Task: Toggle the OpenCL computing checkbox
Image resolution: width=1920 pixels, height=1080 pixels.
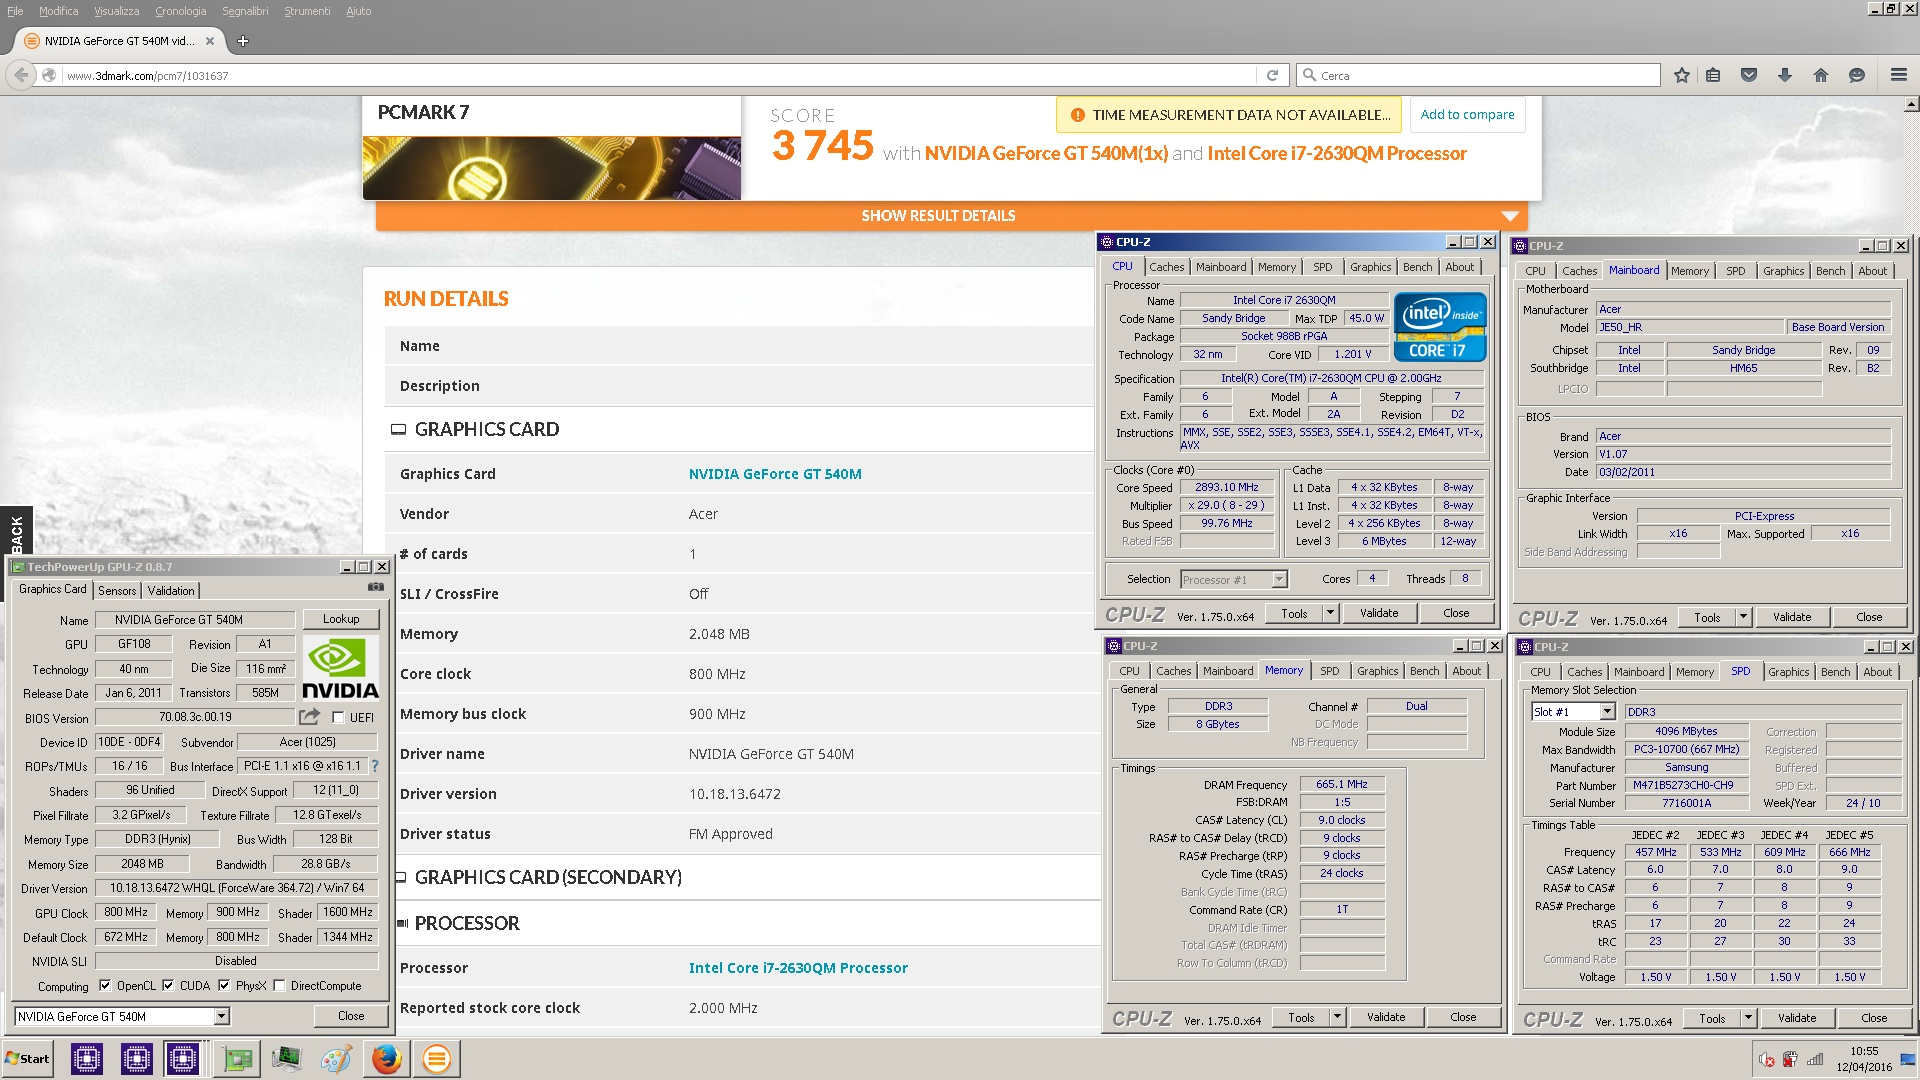Action: point(105,985)
